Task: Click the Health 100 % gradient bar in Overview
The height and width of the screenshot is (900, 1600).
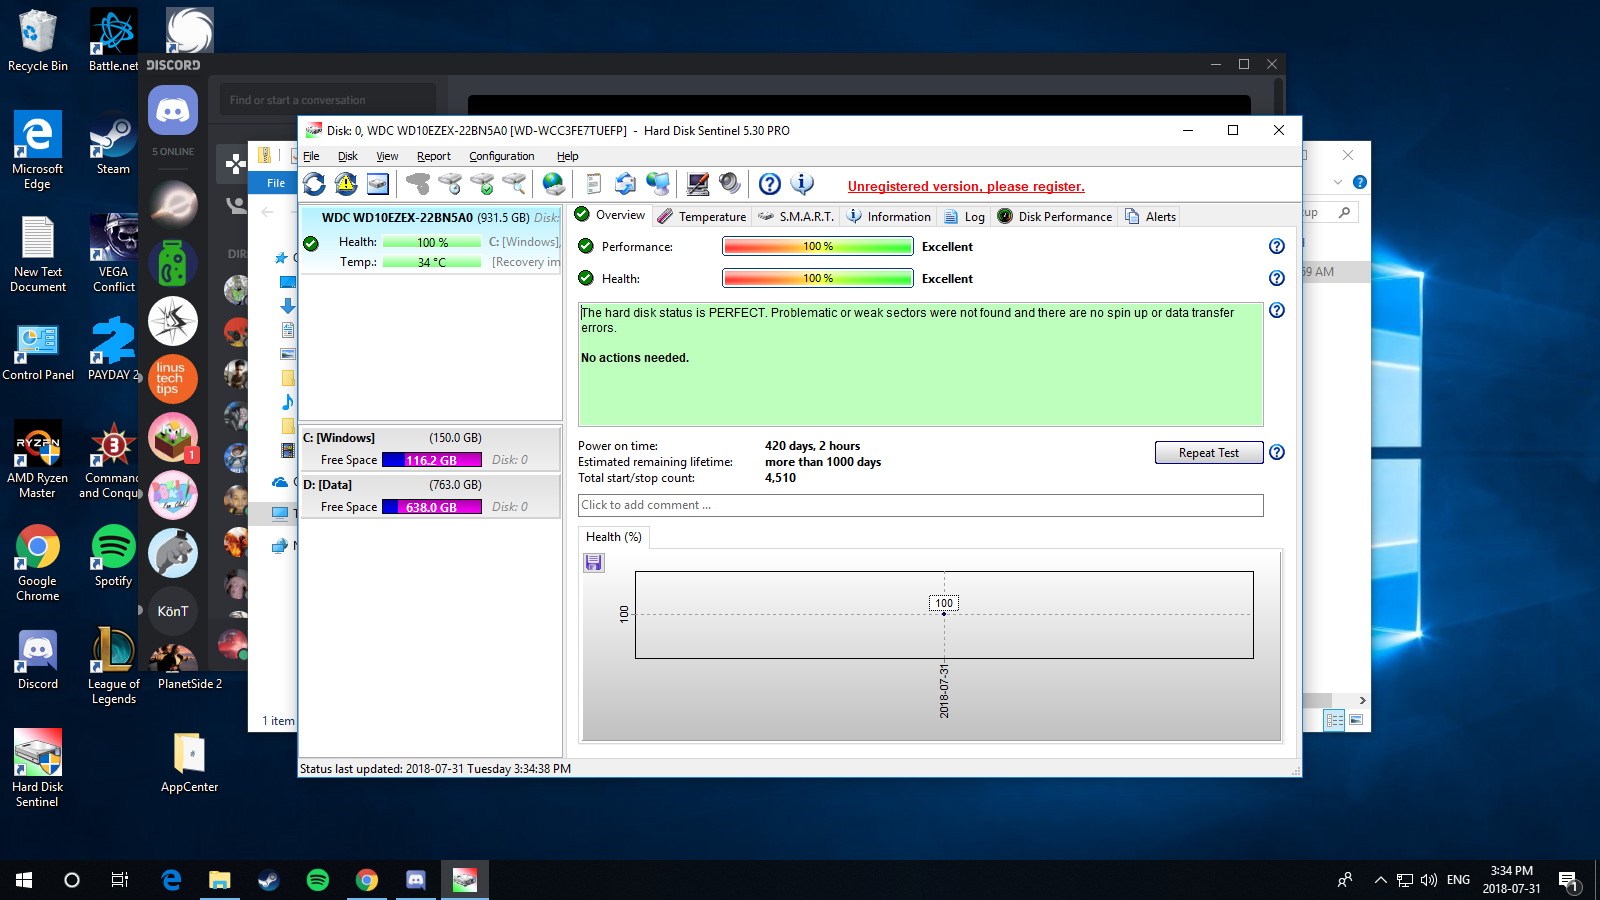Action: [x=818, y=278]
